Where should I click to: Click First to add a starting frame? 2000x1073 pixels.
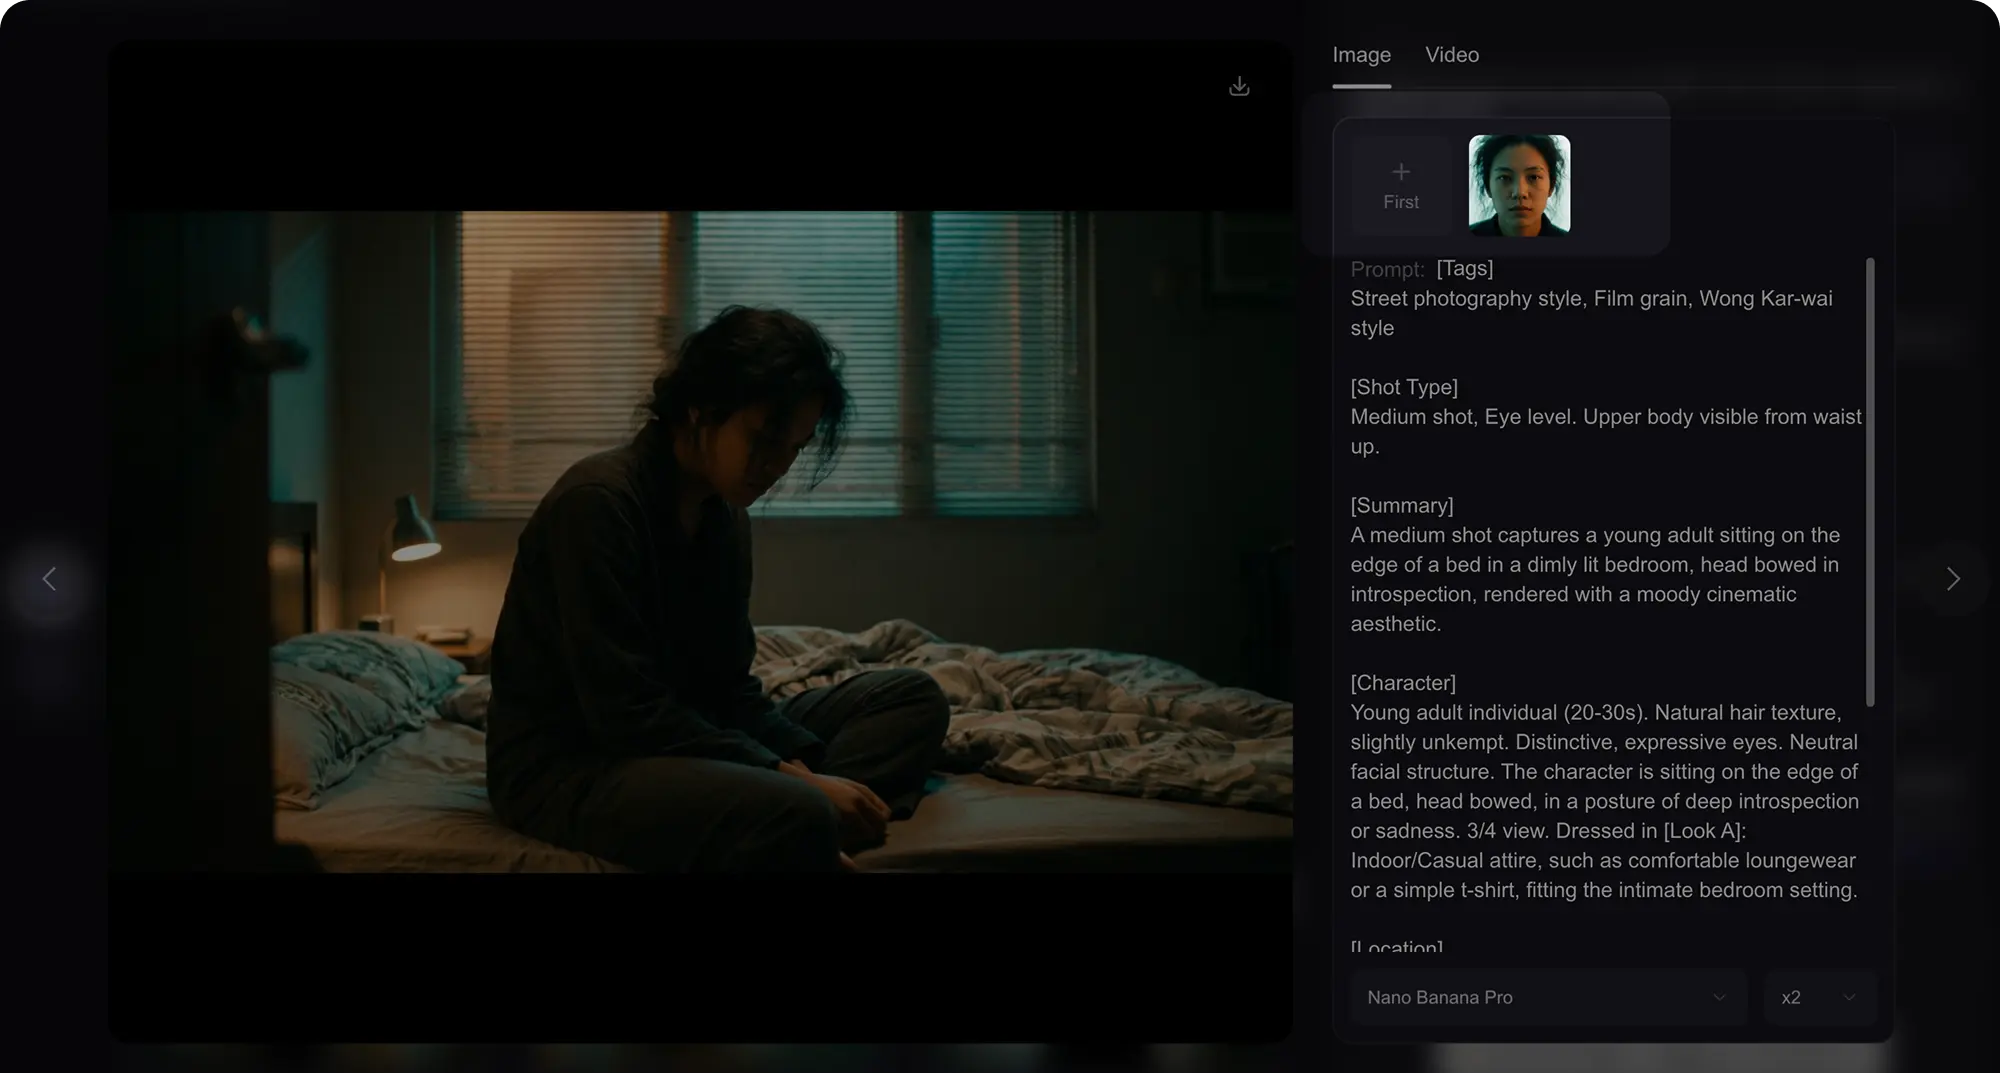(x=1401, y=185)
